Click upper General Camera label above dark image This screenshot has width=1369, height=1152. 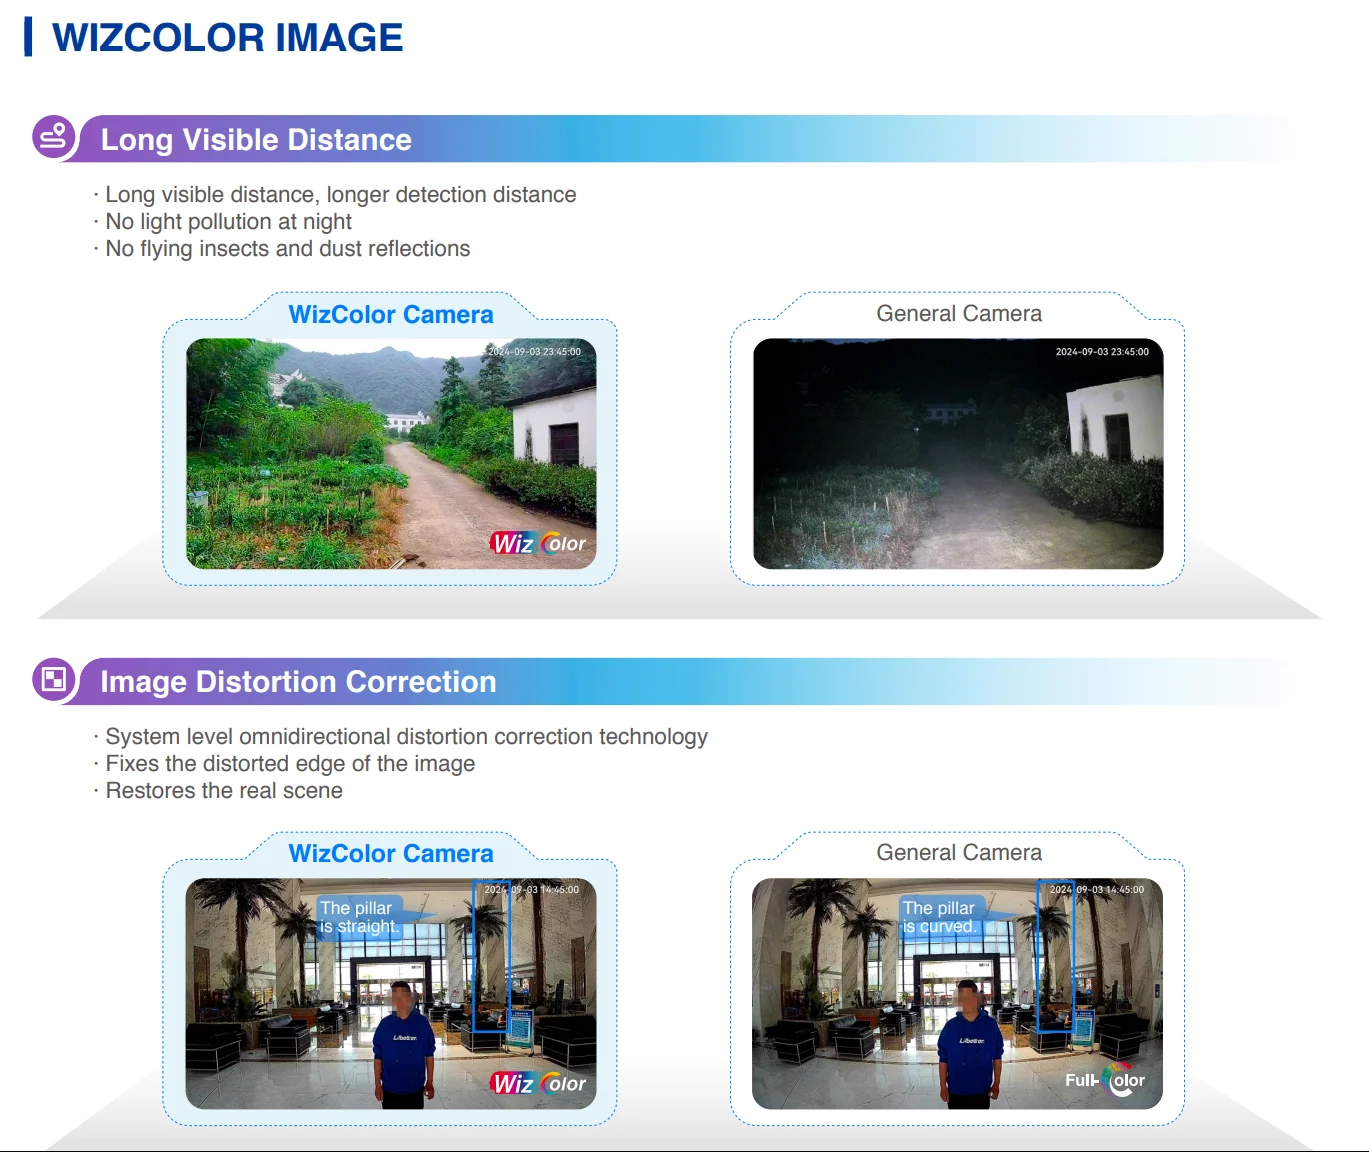click(x=959, y=314)
